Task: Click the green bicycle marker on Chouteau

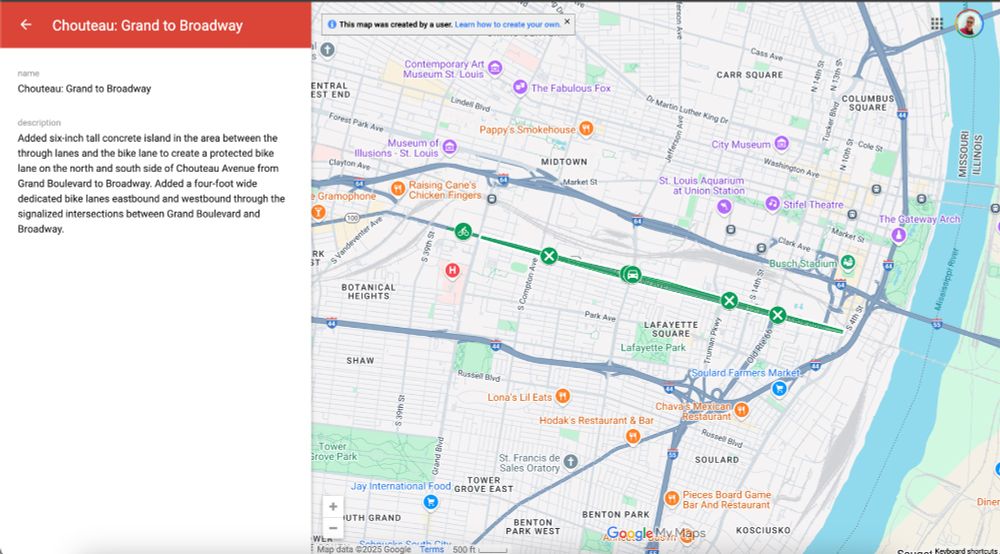Action: pyautogui.click(x=464, y=231)
